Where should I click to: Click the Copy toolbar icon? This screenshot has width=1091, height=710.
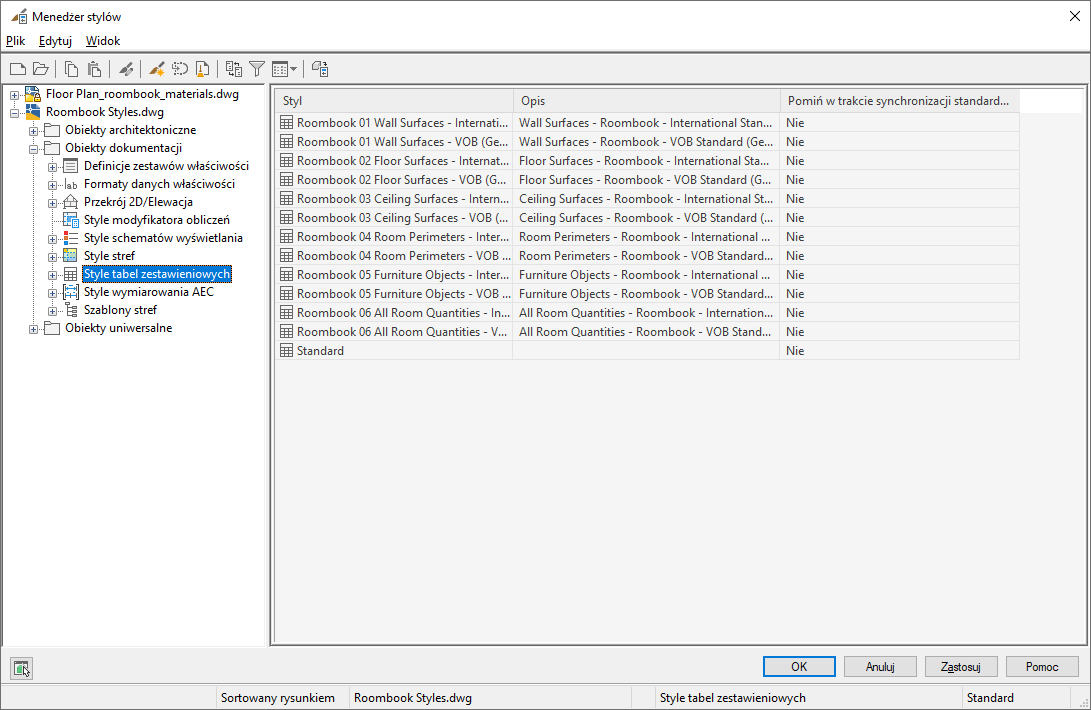[71, 69]
